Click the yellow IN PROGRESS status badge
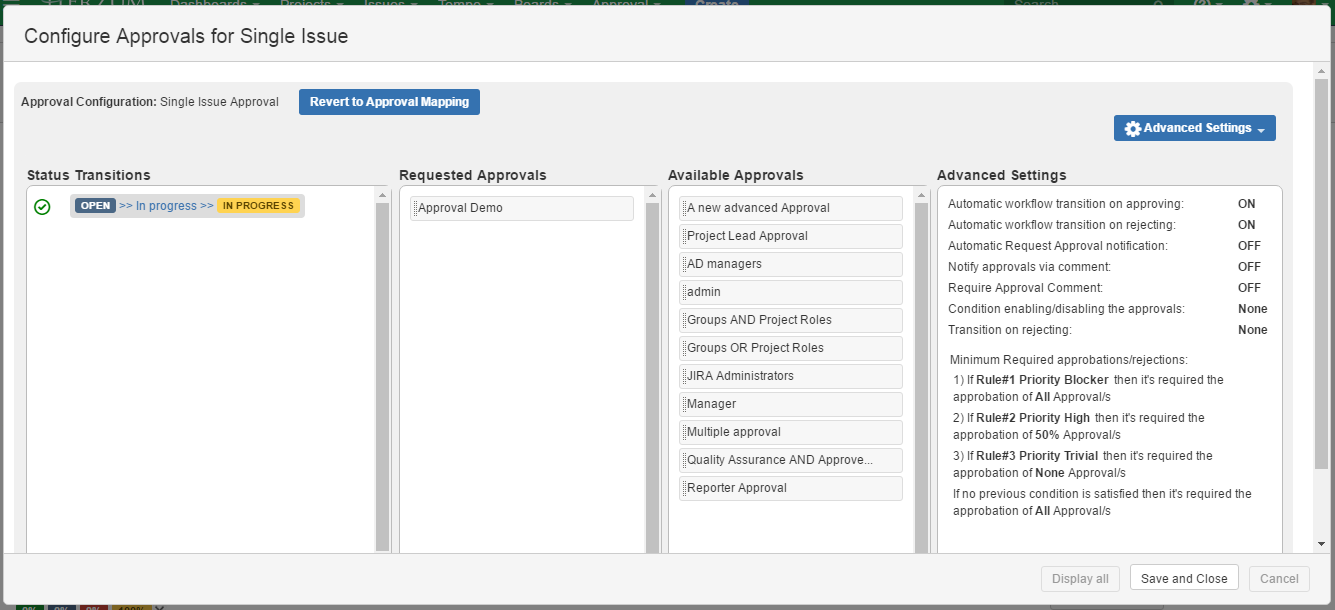1335x610 pixels. (258, 206)
